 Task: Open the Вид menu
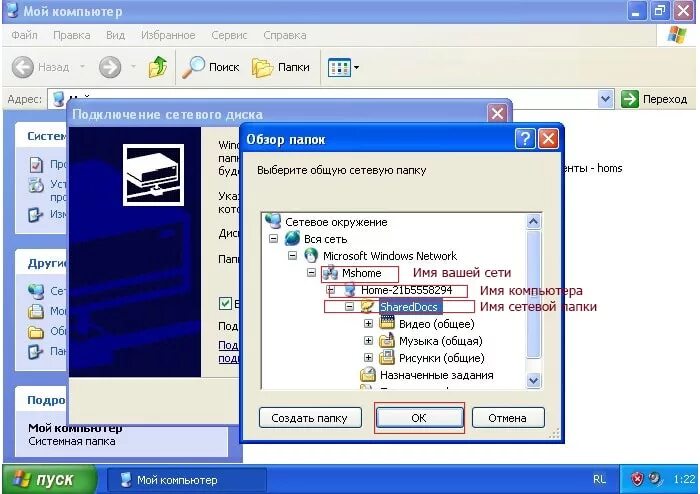[115, 35]
